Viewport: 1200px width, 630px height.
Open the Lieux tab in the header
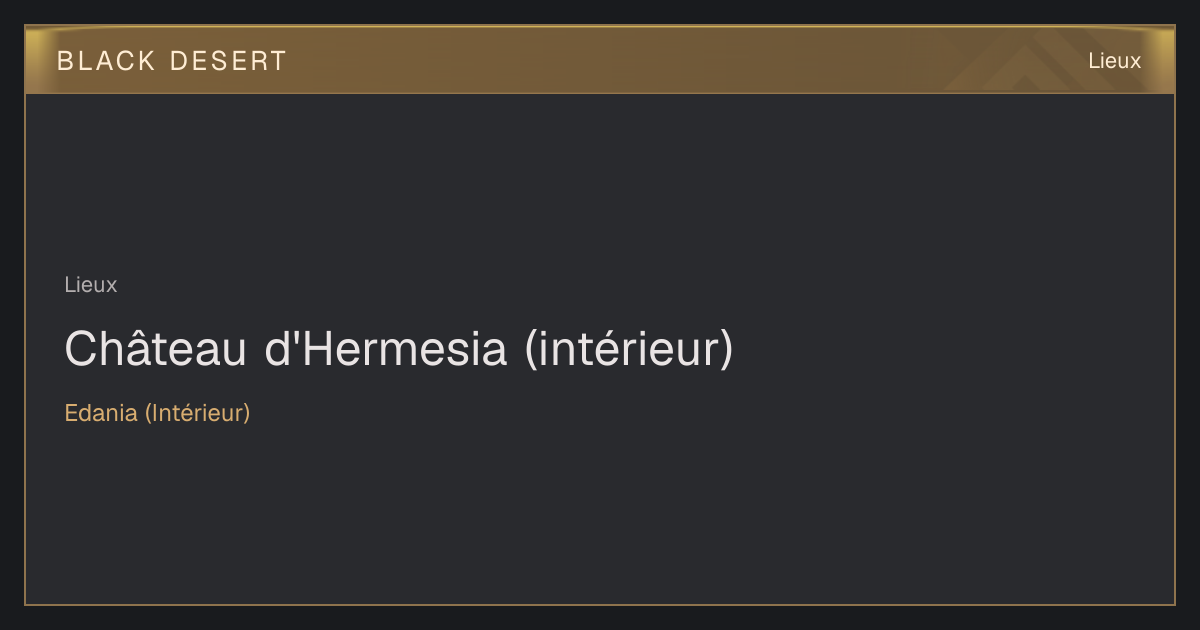1114,61
